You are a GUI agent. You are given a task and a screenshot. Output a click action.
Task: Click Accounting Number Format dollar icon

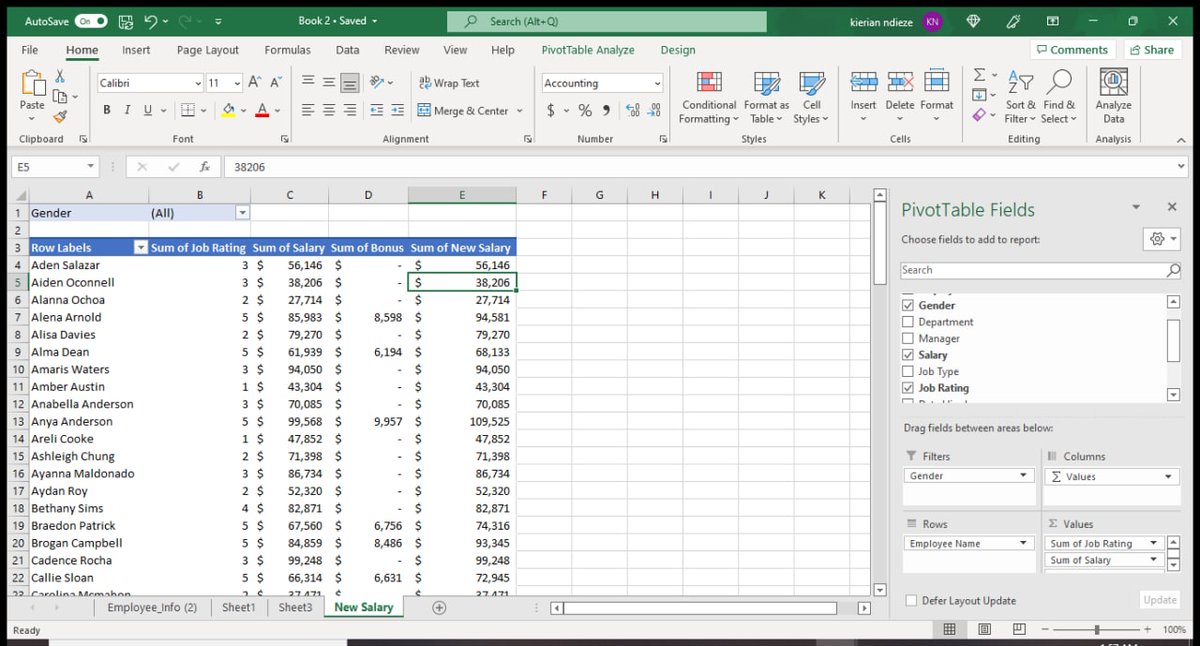pos(551,111)
